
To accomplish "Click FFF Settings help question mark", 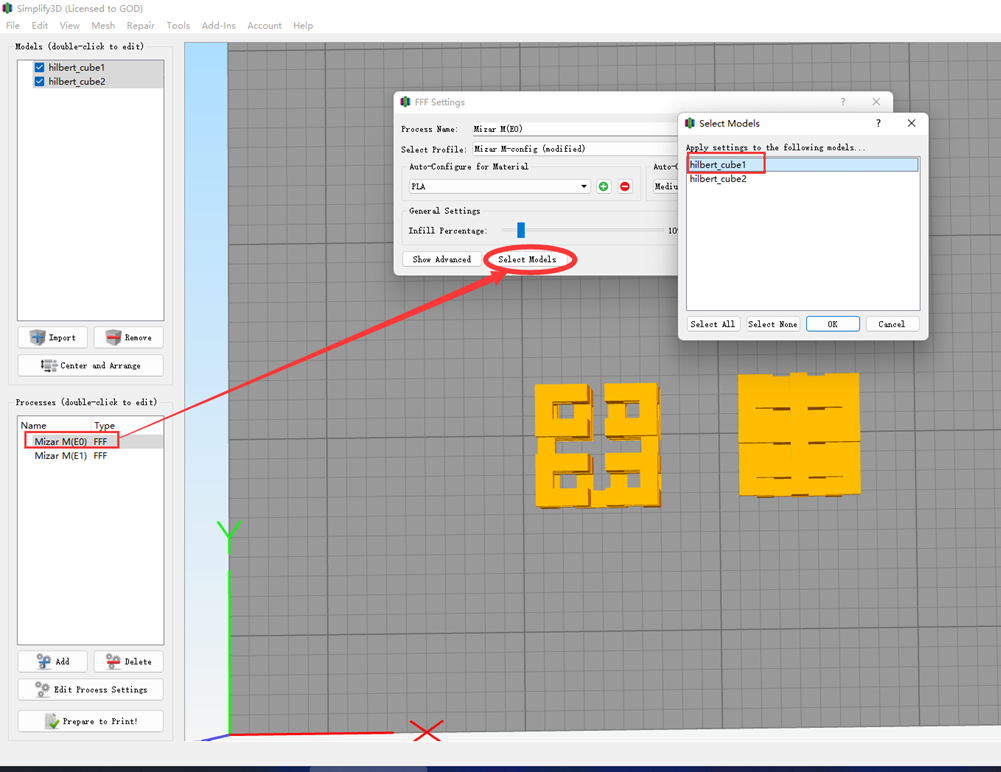I will coord(843,102).
